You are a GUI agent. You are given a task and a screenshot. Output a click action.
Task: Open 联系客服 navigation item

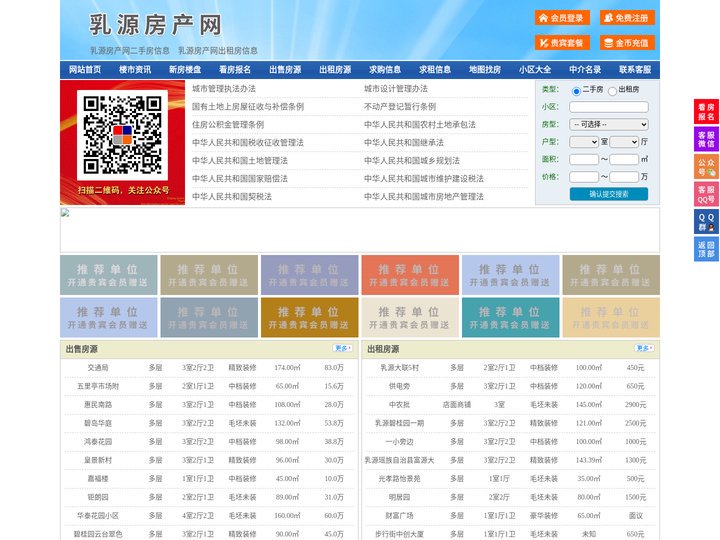(635, 70)
